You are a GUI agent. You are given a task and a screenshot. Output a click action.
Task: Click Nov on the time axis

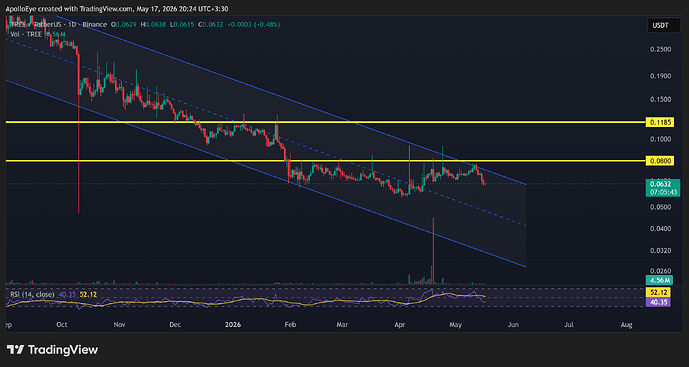click(120, 325)
